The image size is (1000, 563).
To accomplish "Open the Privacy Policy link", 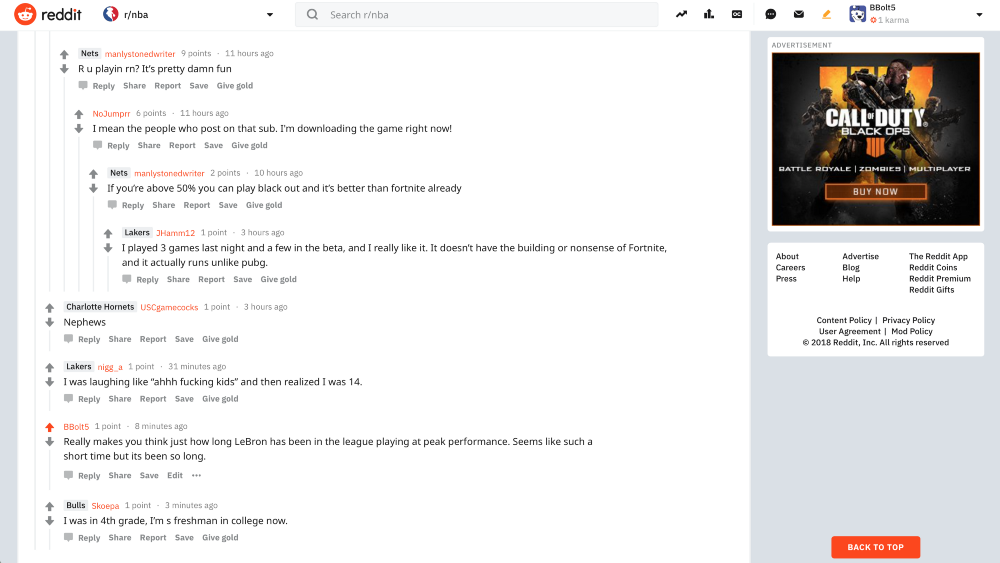I will point(908,320).
